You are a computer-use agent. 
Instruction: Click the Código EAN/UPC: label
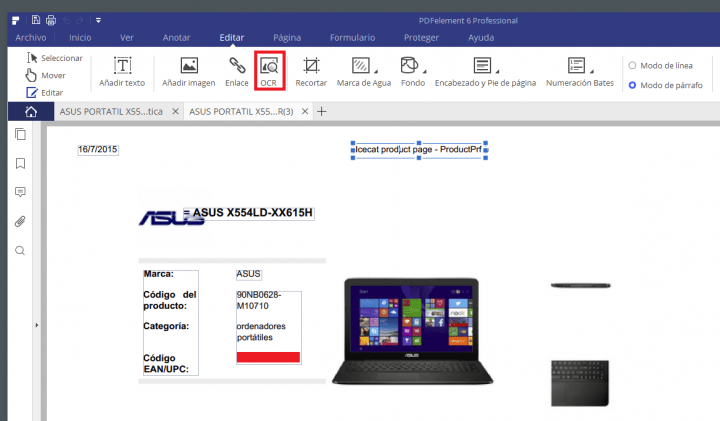[166, 364]
